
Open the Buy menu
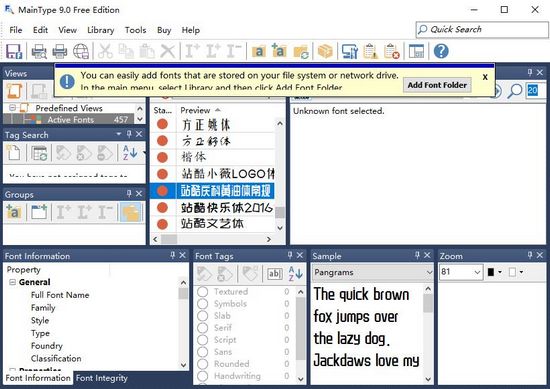(164, 30)
